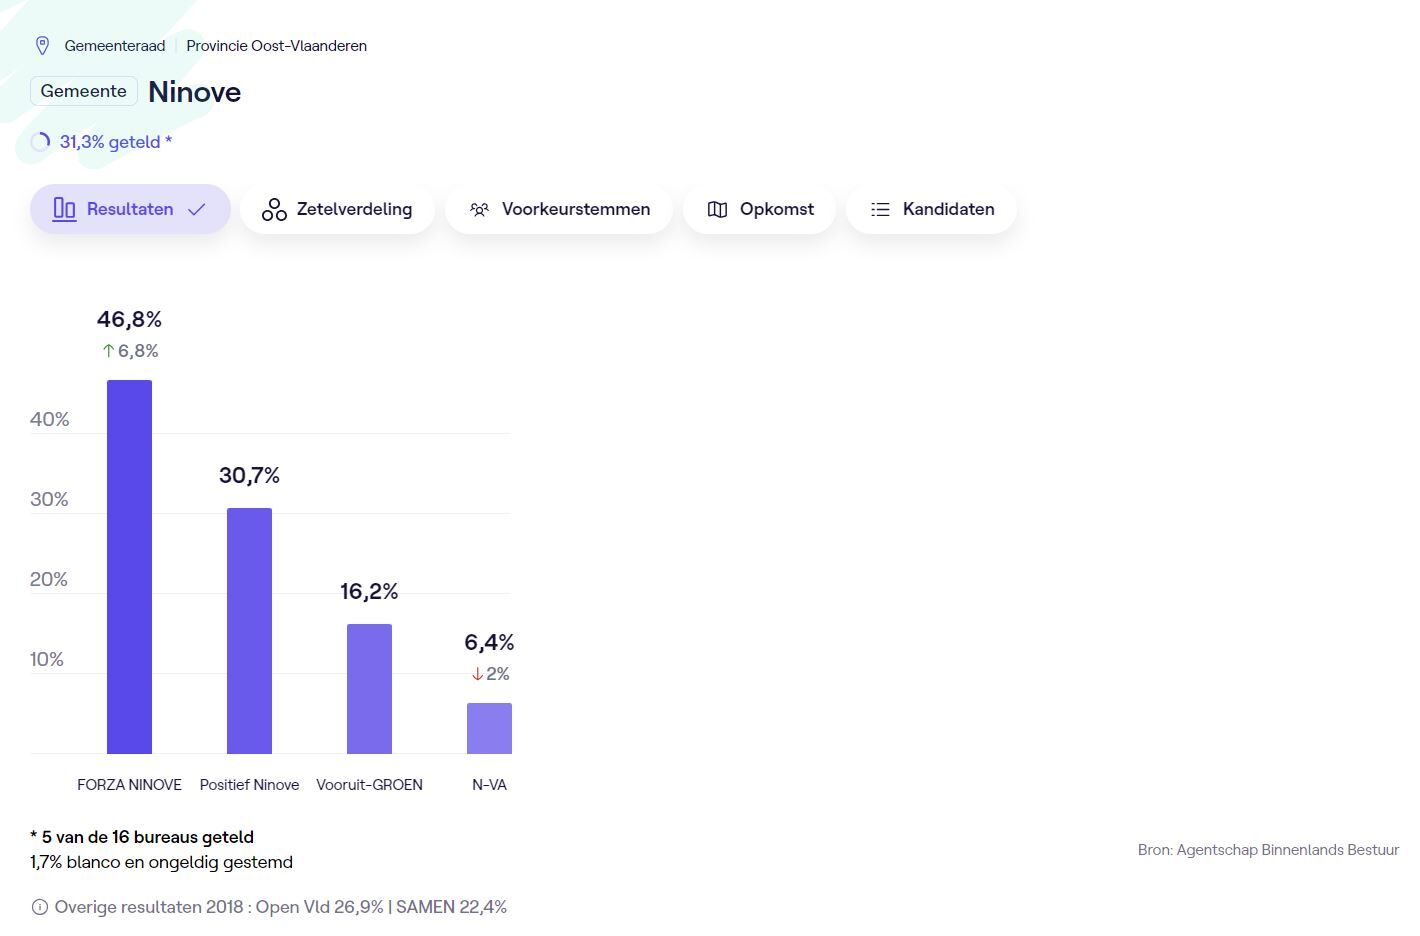Screen dimensions: 1420x936
Task: Click the Gemeente label button
Action: pyautogui.click(x=84, y=91)
